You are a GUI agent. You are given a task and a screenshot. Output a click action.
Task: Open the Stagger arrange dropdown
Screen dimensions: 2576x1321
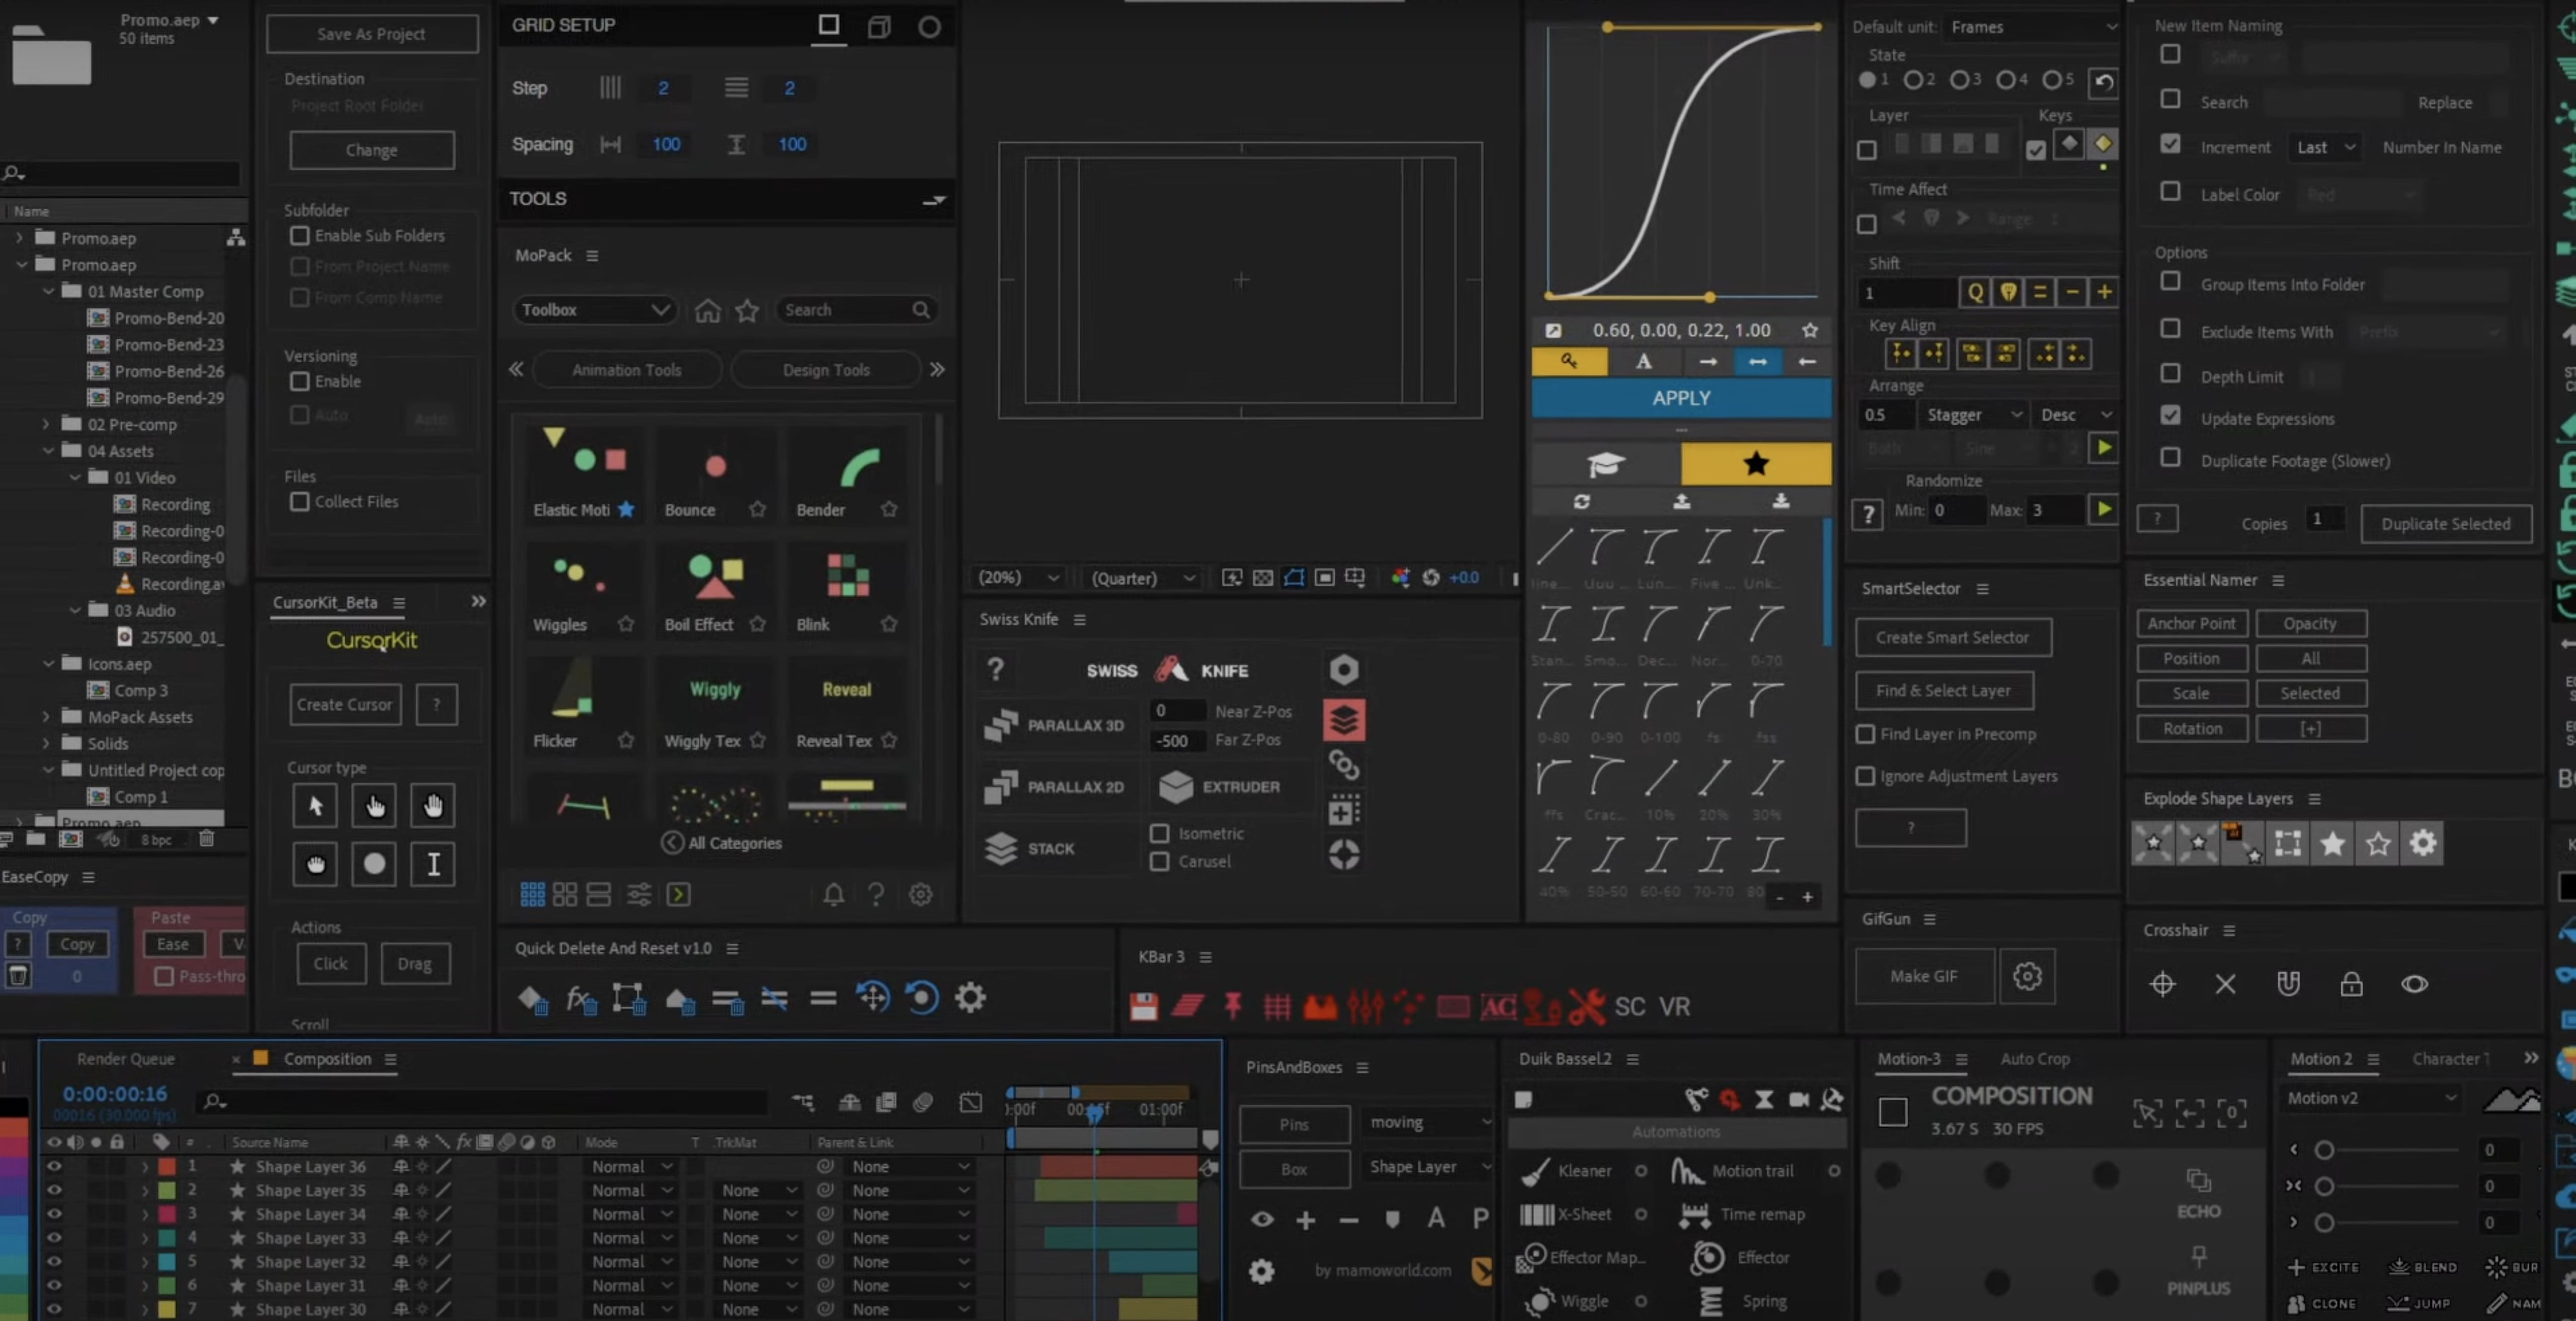click(1974, 414)
